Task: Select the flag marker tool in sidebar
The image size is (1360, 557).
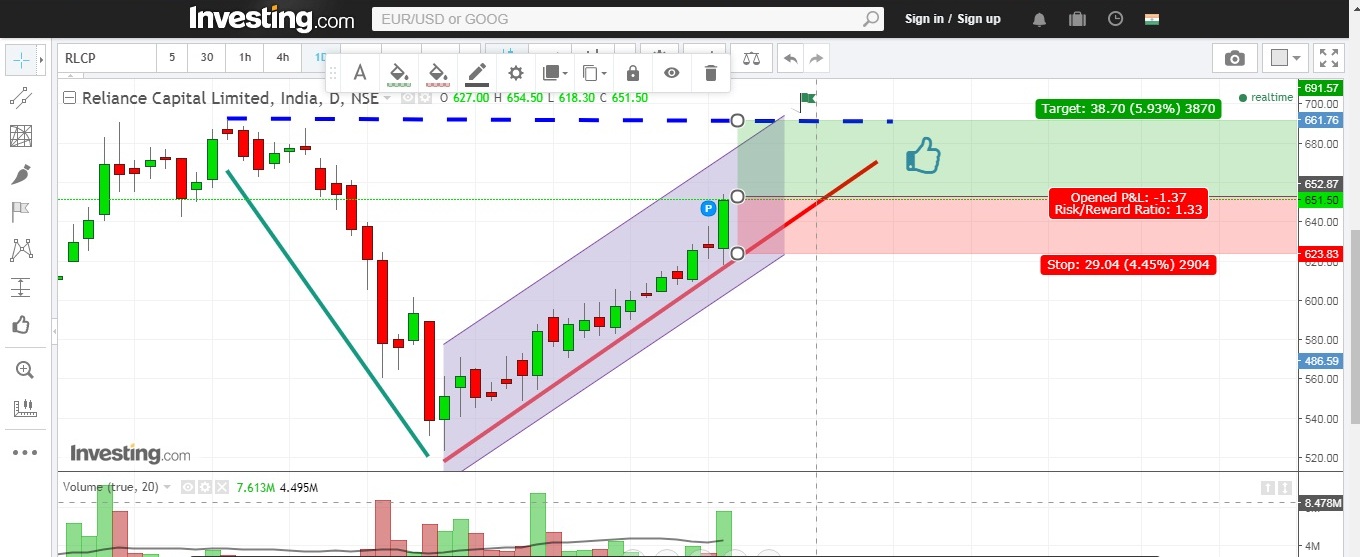Action: [x=20, y=211]
